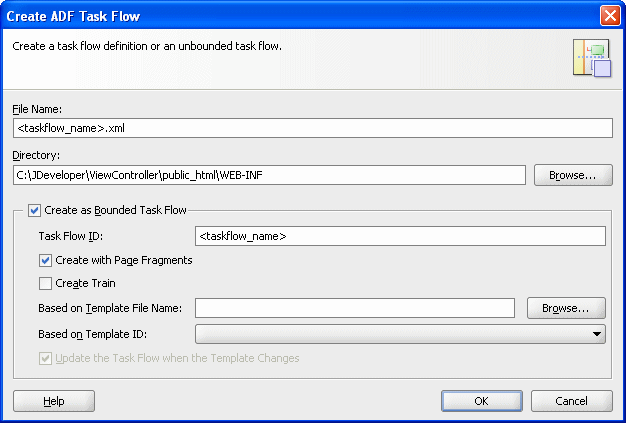Browse for a template file name

point(566,308)
